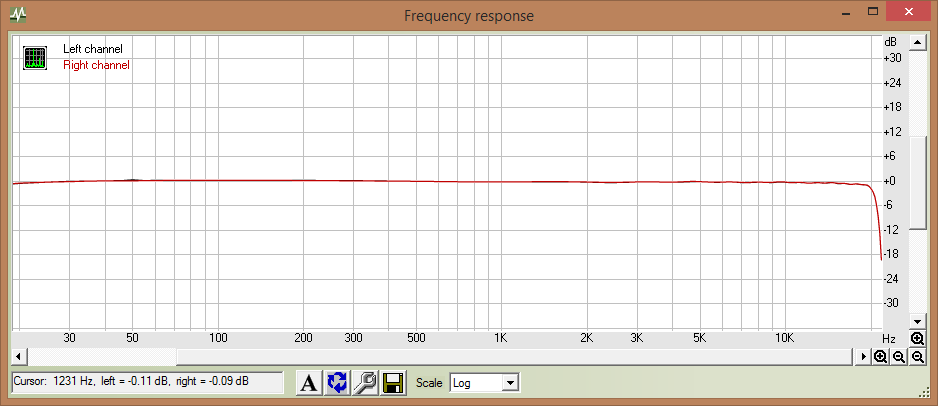Click the 'A' text toggle button
Screen dimensions: 938x406
tap(310, 382)
